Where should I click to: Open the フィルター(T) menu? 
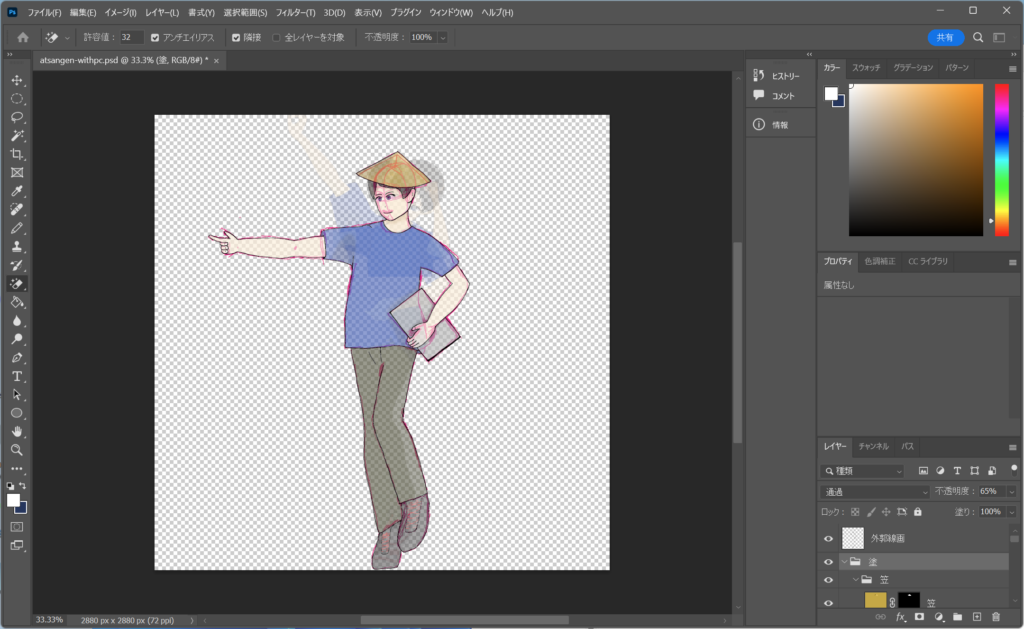click(x=295, y=12)
